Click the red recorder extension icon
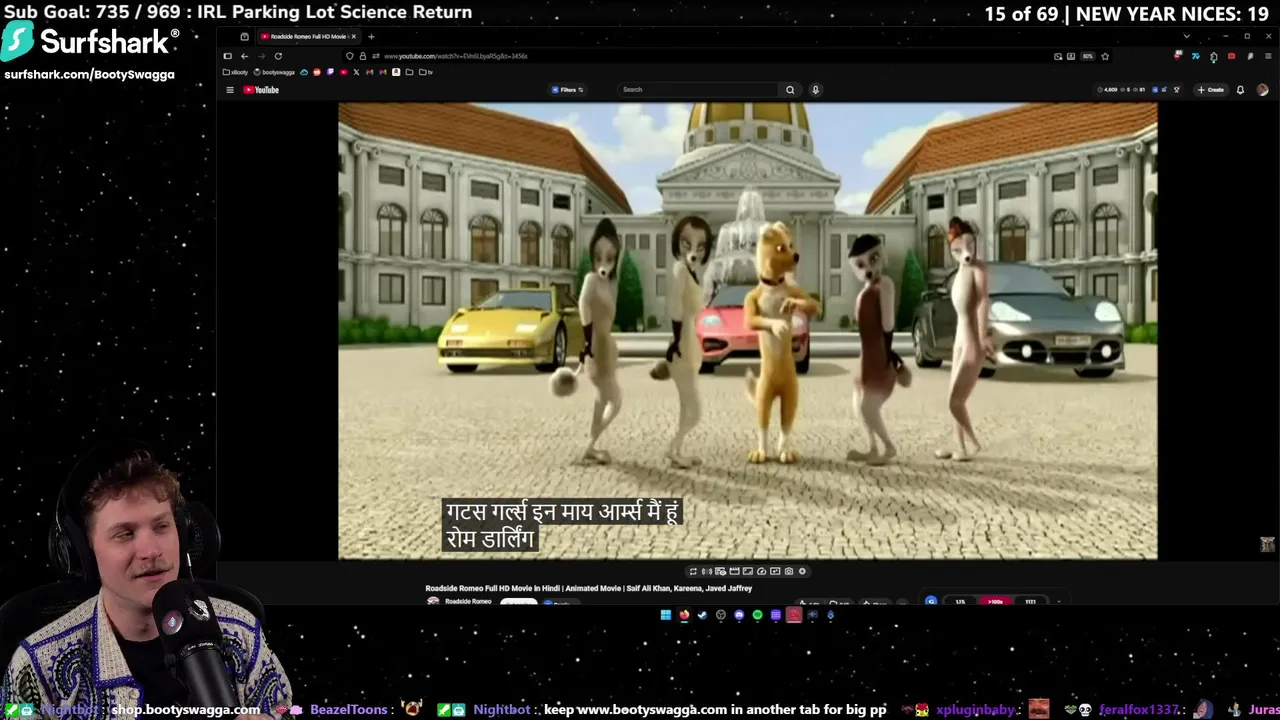Screen dimensions: 1280x720 point(1231,56)
